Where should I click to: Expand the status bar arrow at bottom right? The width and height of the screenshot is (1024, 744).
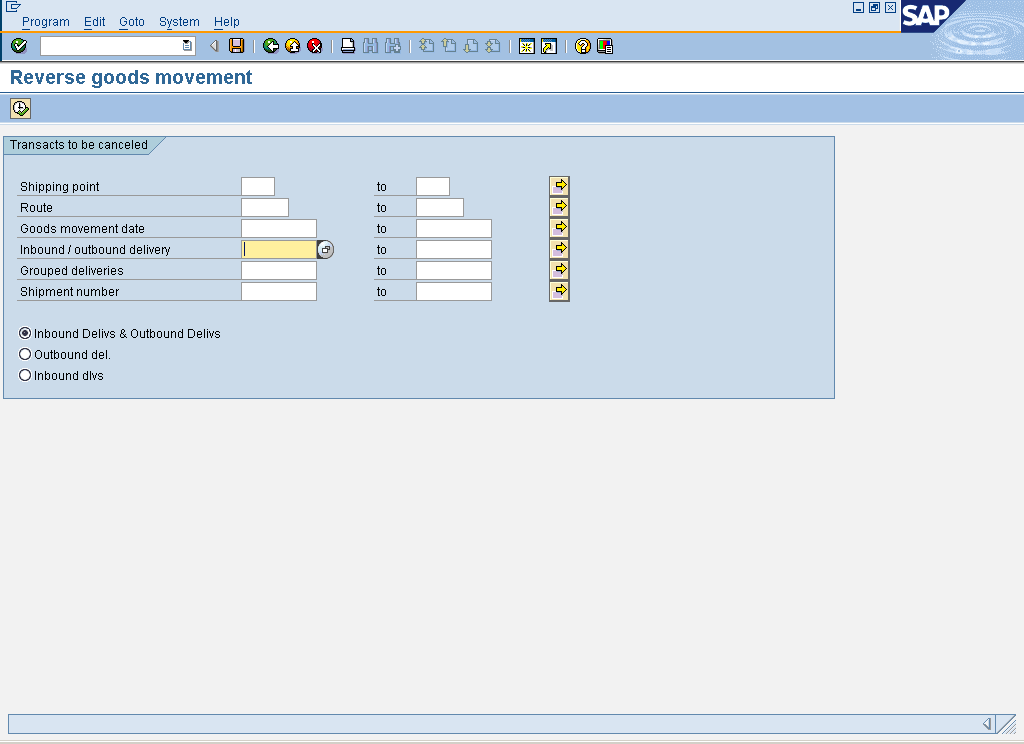coord(987,724)
